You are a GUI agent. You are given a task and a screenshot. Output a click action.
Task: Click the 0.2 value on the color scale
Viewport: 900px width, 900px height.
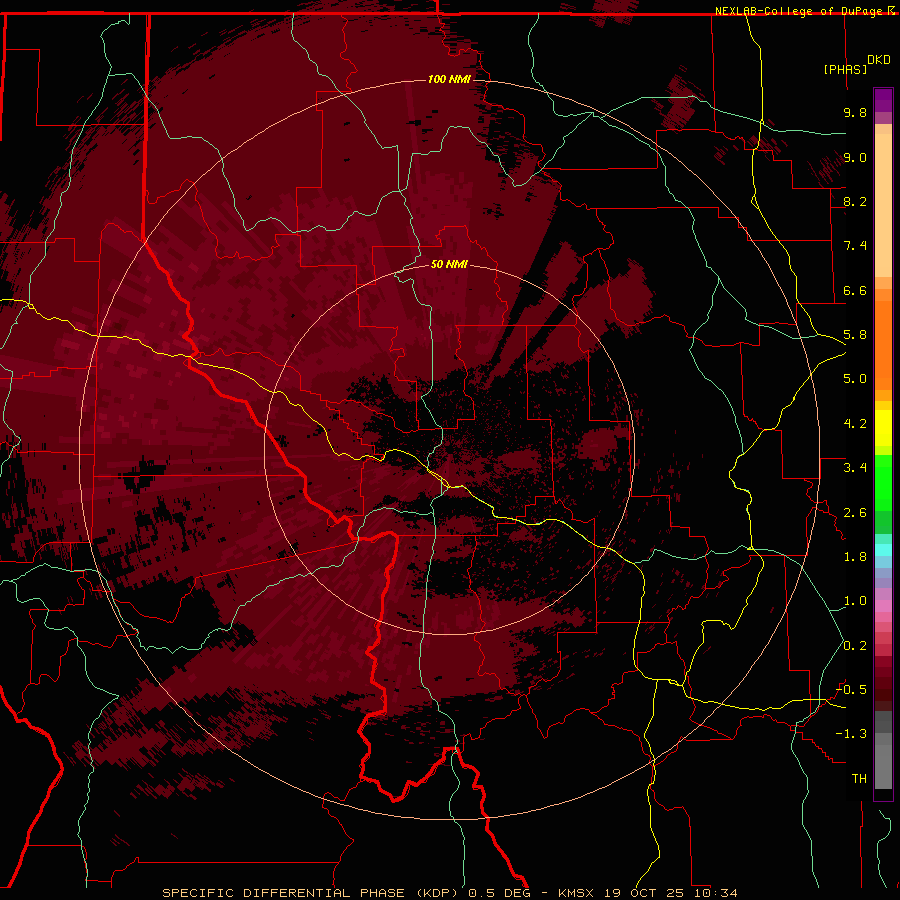[855, 646]
